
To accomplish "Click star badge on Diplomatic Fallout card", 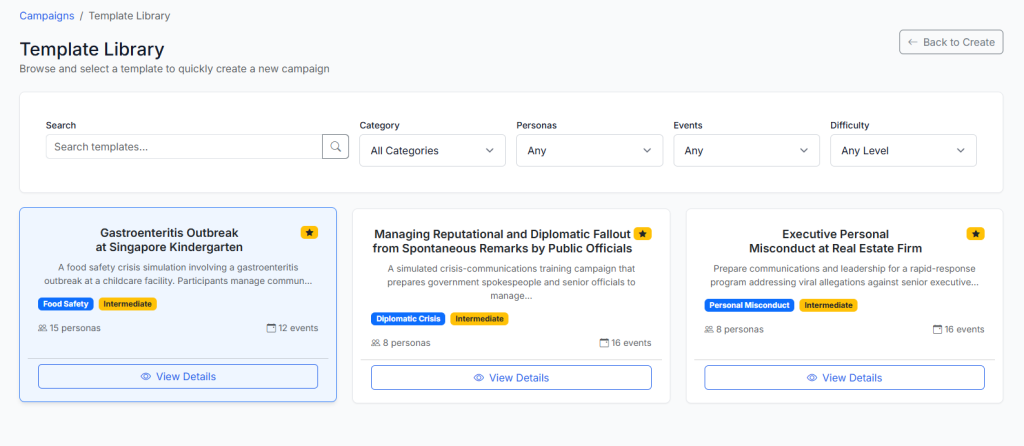I will click(x=642, y=234).
